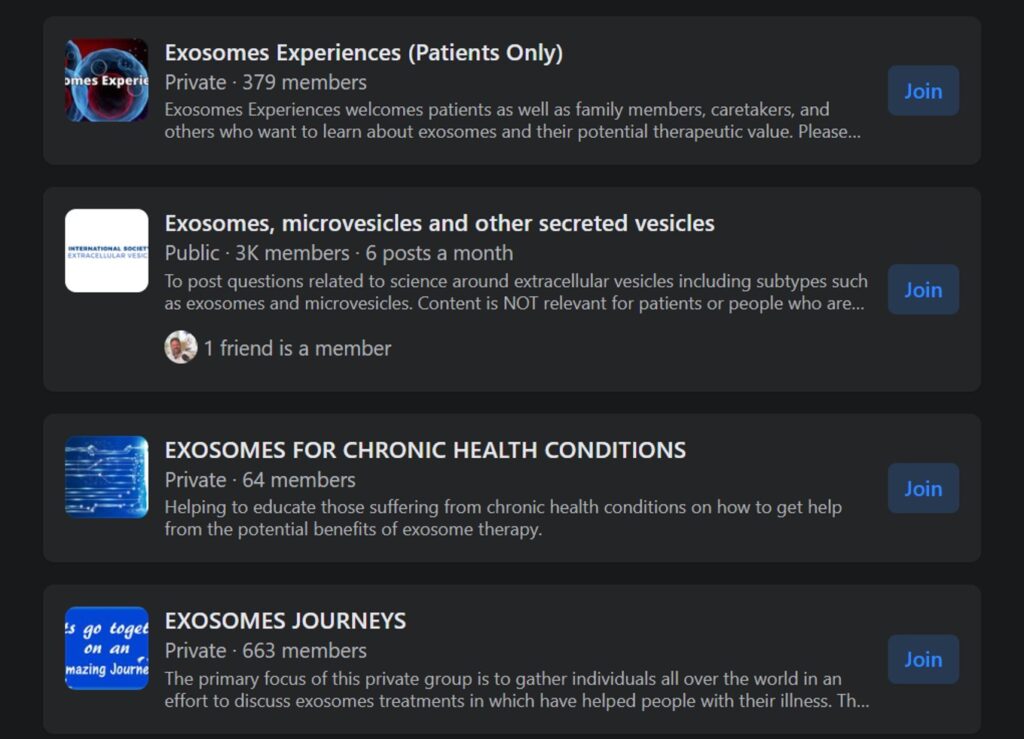This screenshot has height=739, width=1024.
Task: Open the Exosomes, microvesicles group page
Action: coord(439,223)
